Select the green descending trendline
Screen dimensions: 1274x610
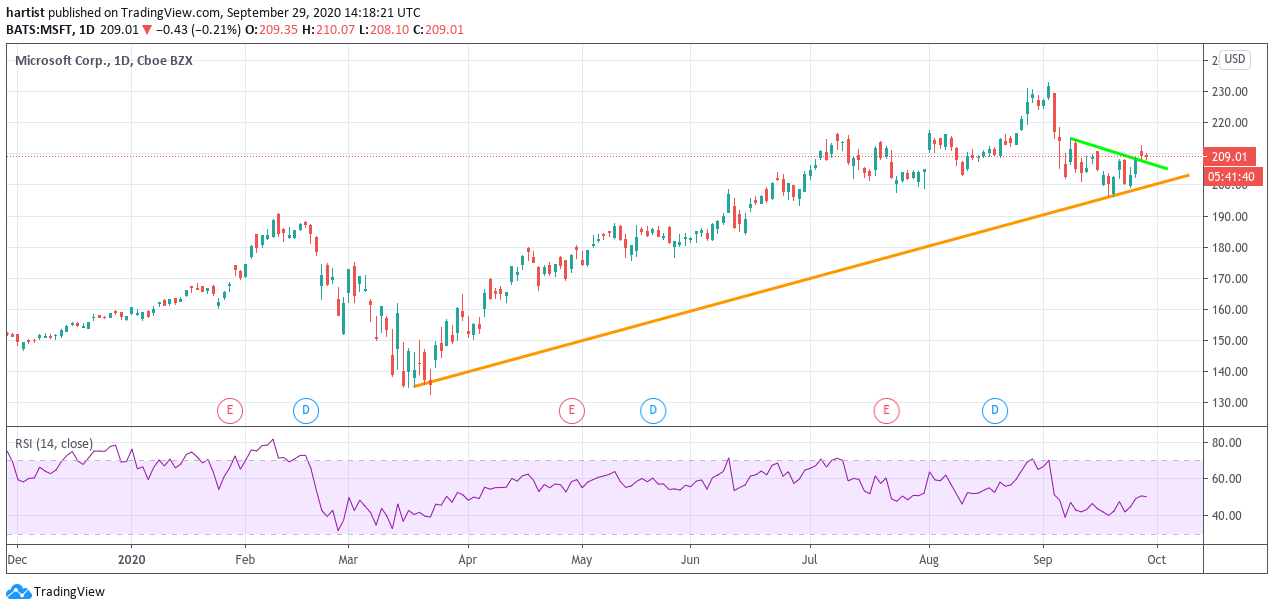[1118, 153]
